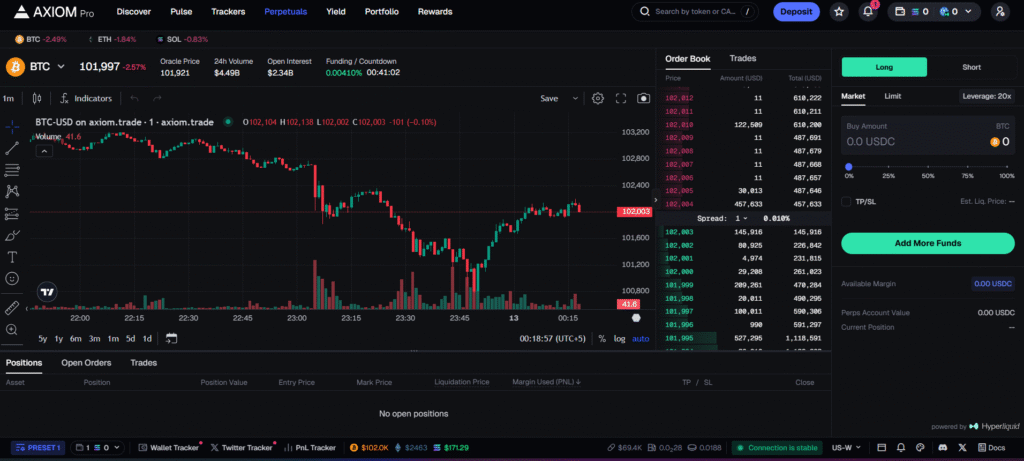Viewport: 1024px width, 461px height.
Task: Select the Text drawing tool
Action: point(13,257)
